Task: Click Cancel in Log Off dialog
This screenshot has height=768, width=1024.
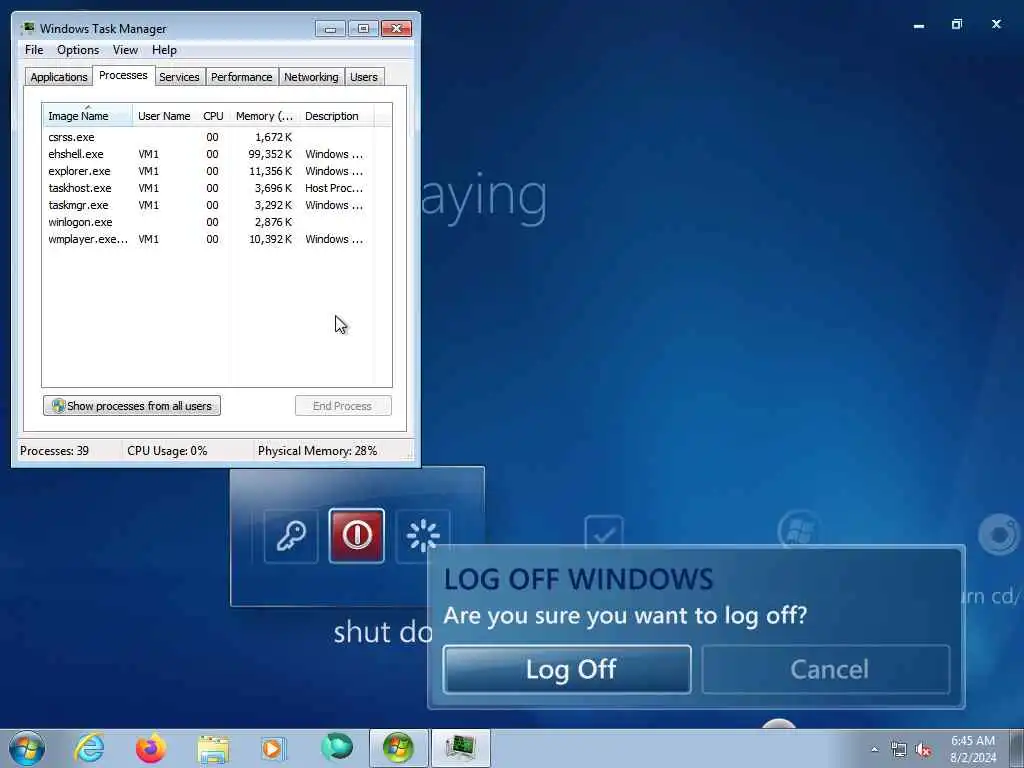Action: [x=826, y=669]
